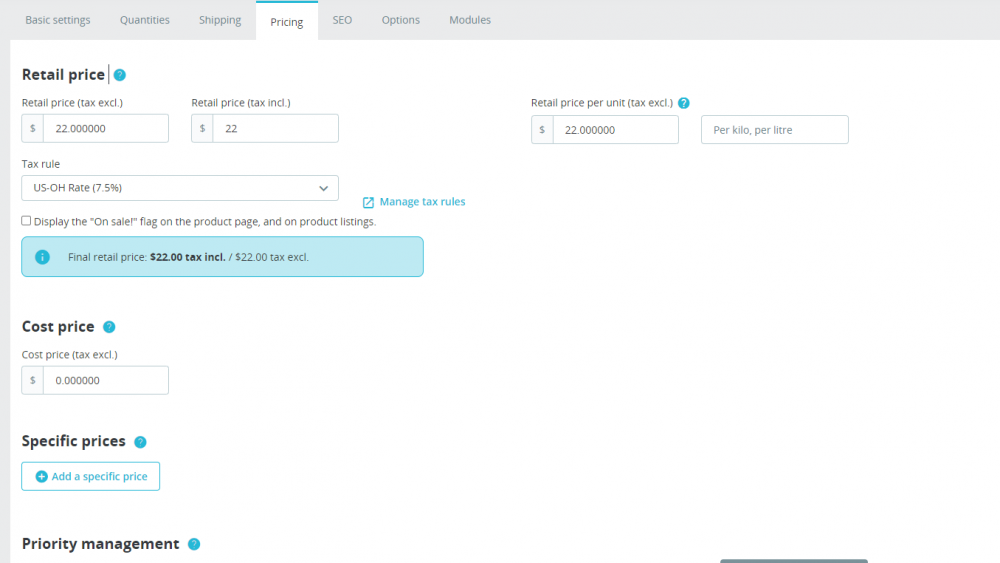Focus the Cost price (tax excl.) field
Screen dimensions: 1000x563
click(x=106, y=380)
